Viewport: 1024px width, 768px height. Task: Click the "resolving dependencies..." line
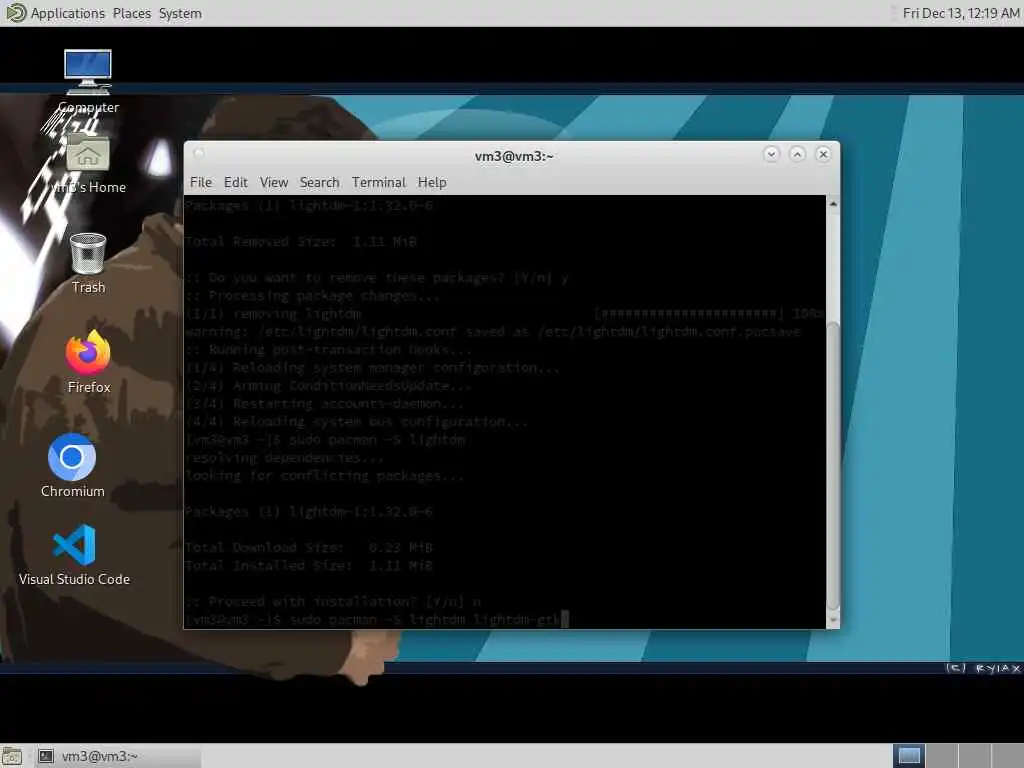(285, 458)
